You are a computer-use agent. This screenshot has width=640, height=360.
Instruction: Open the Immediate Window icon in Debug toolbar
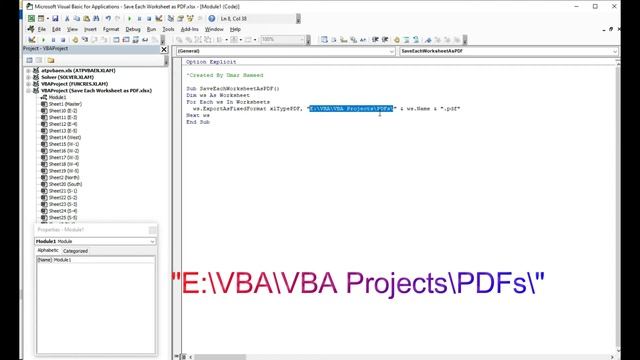point(126,40)
